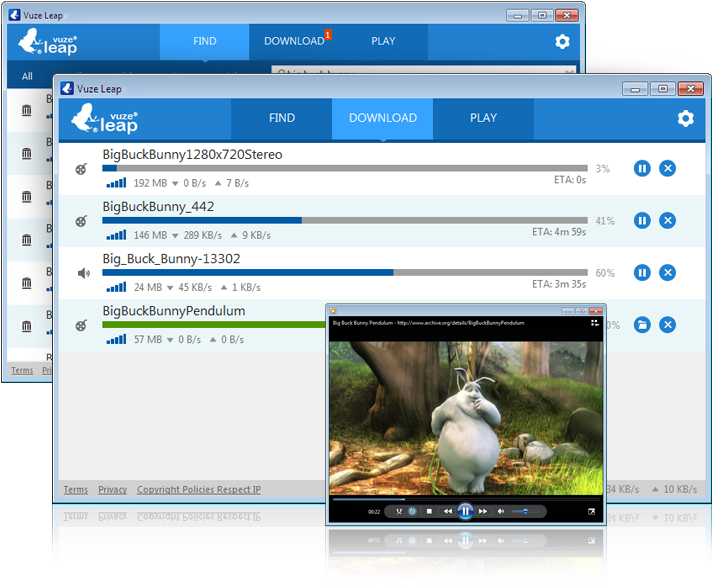Switch to the PLAY tab in front window

coord(483,118)
